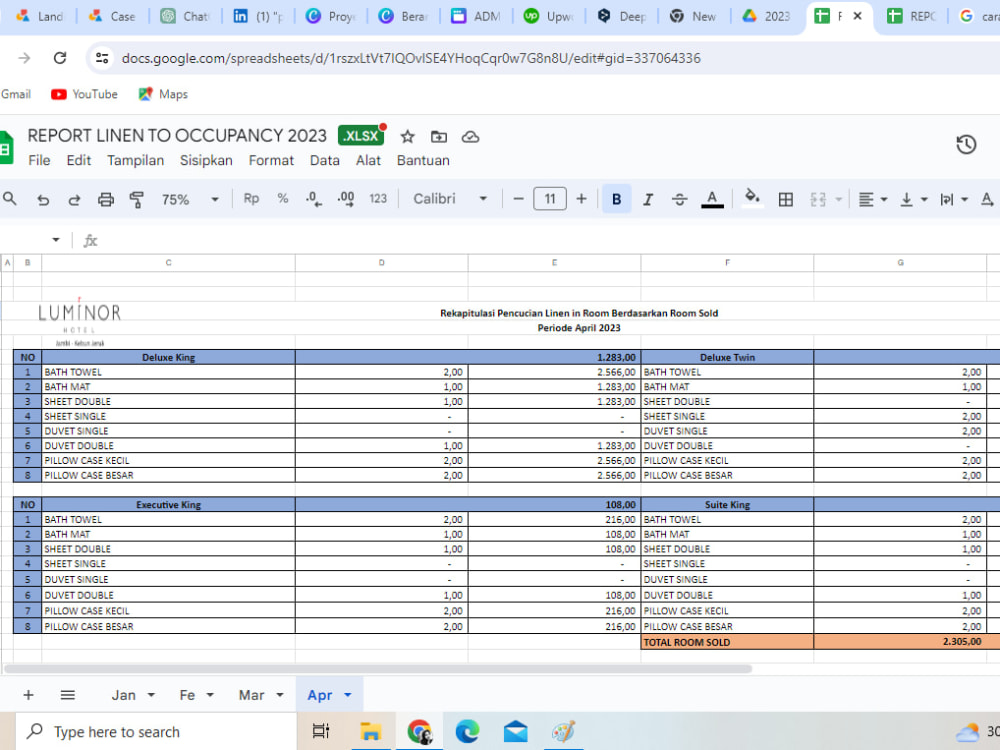The height and width of the screenshot is (750, 1000).
Task: Undo the last action
Action: click(43, 200)
